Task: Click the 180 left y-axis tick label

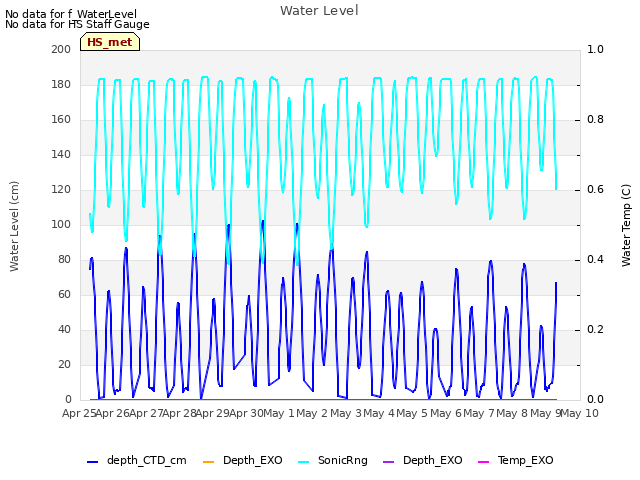Action: click(x=61, y=84)
